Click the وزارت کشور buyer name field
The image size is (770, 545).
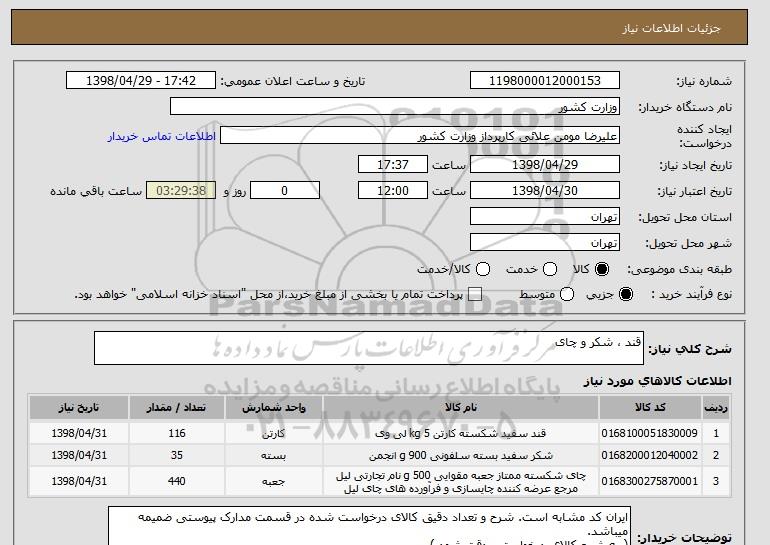[x=395, y=107]
